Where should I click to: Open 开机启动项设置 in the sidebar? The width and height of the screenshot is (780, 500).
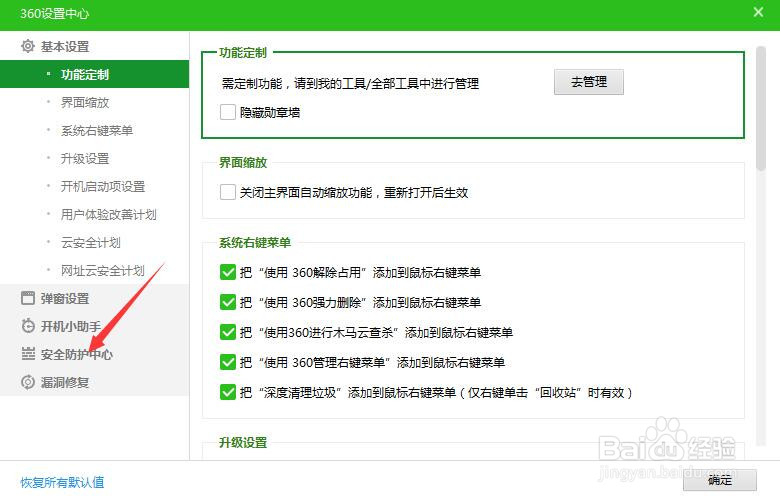(95, 187)
